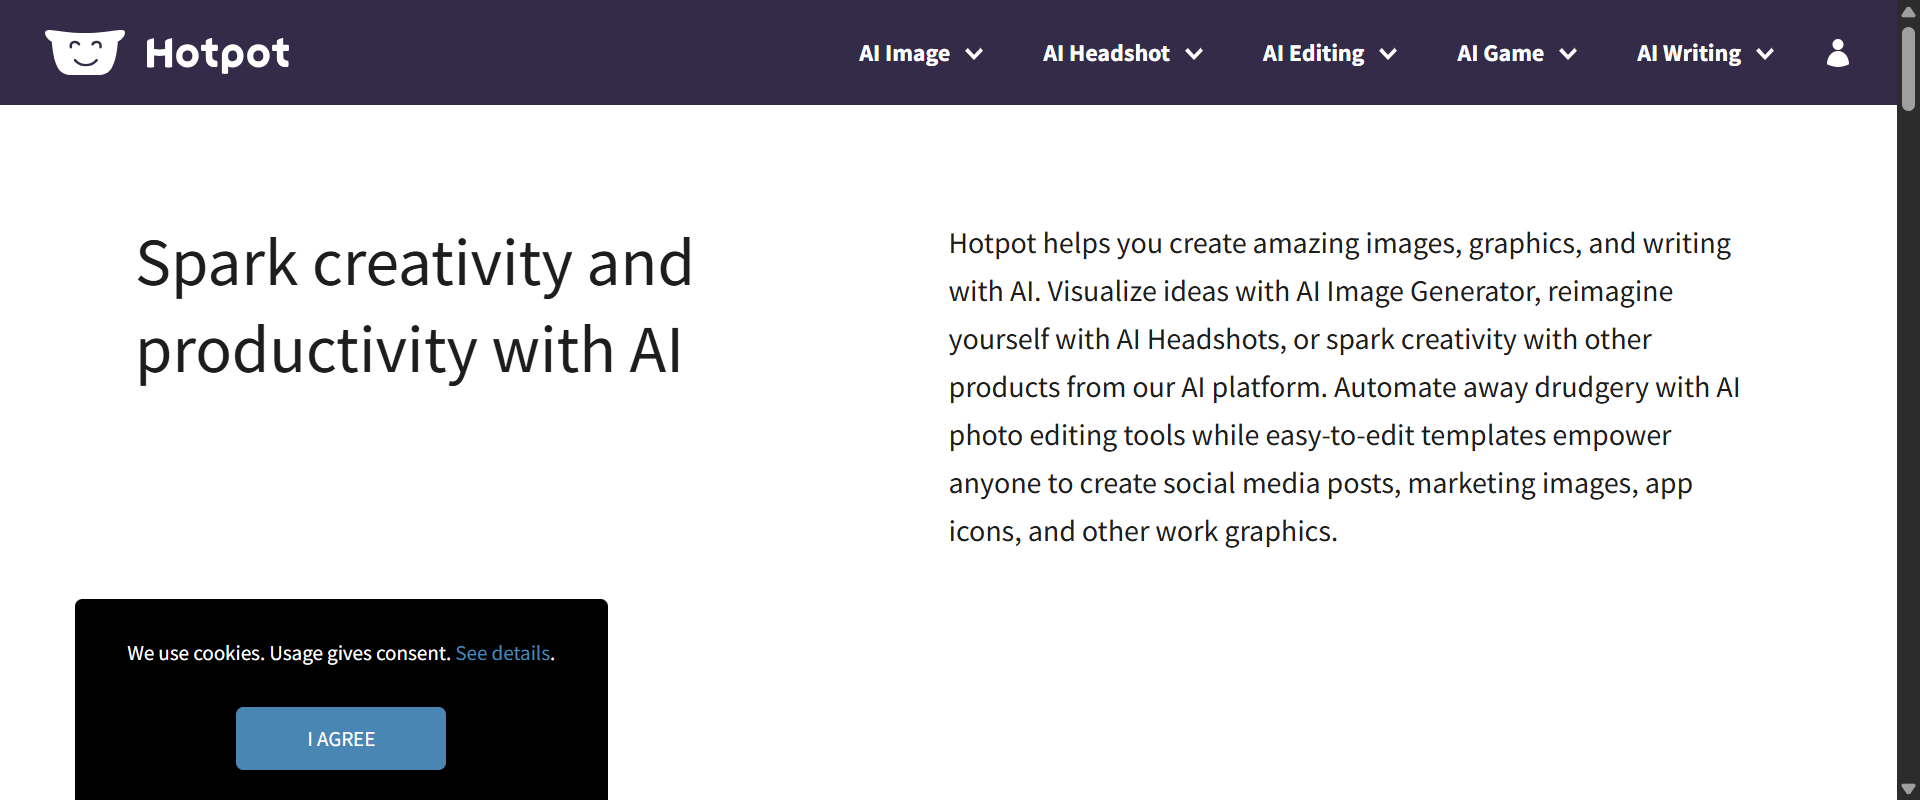Expand the AI Editing chevron arrow
The width and height of the screenshot is (1920, 800).
(x=1388, y=54)
